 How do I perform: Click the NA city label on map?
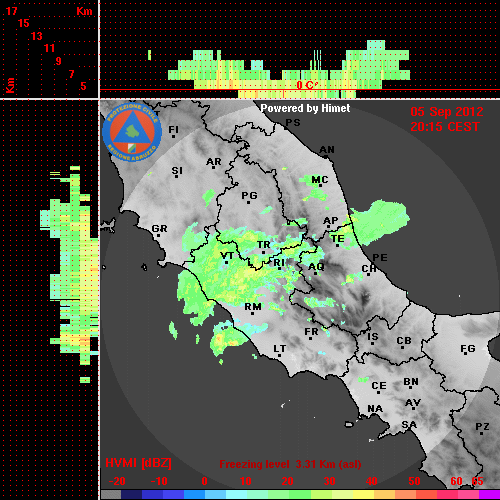point(375,408)
